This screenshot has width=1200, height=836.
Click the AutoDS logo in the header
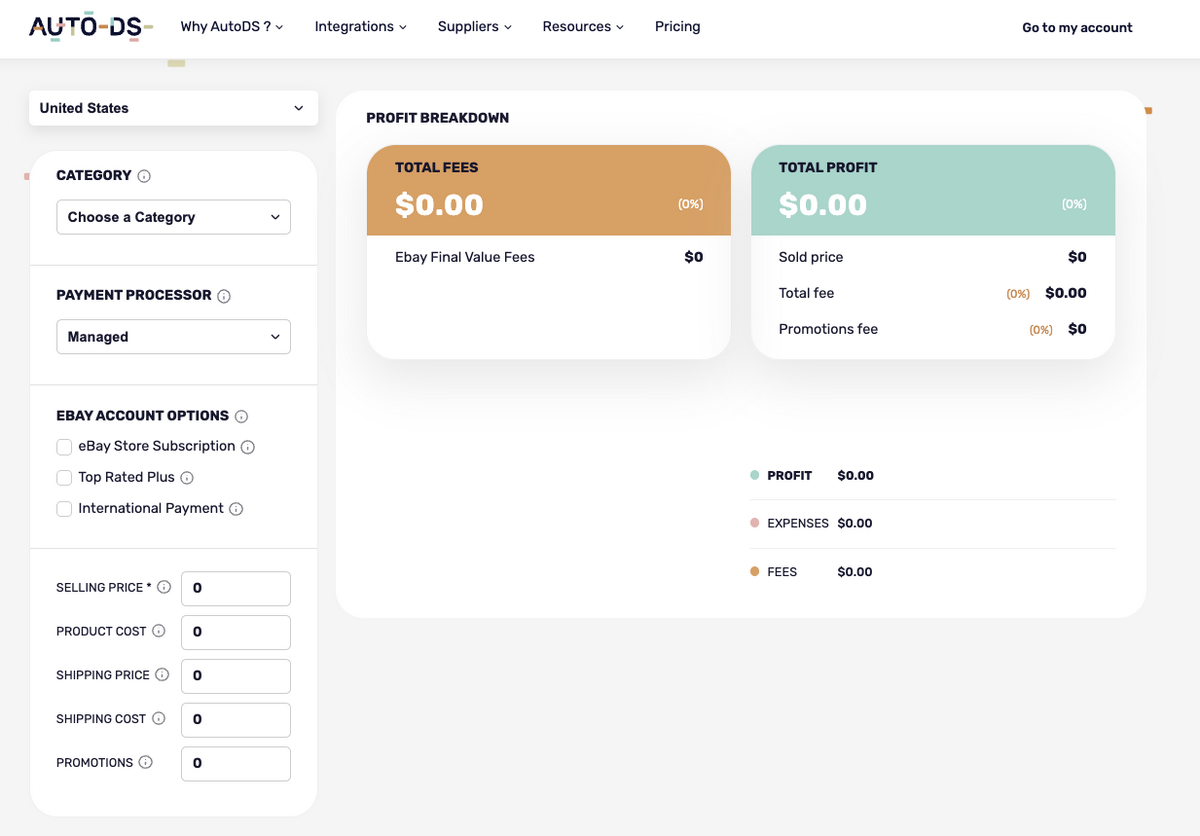coord(89,27)
